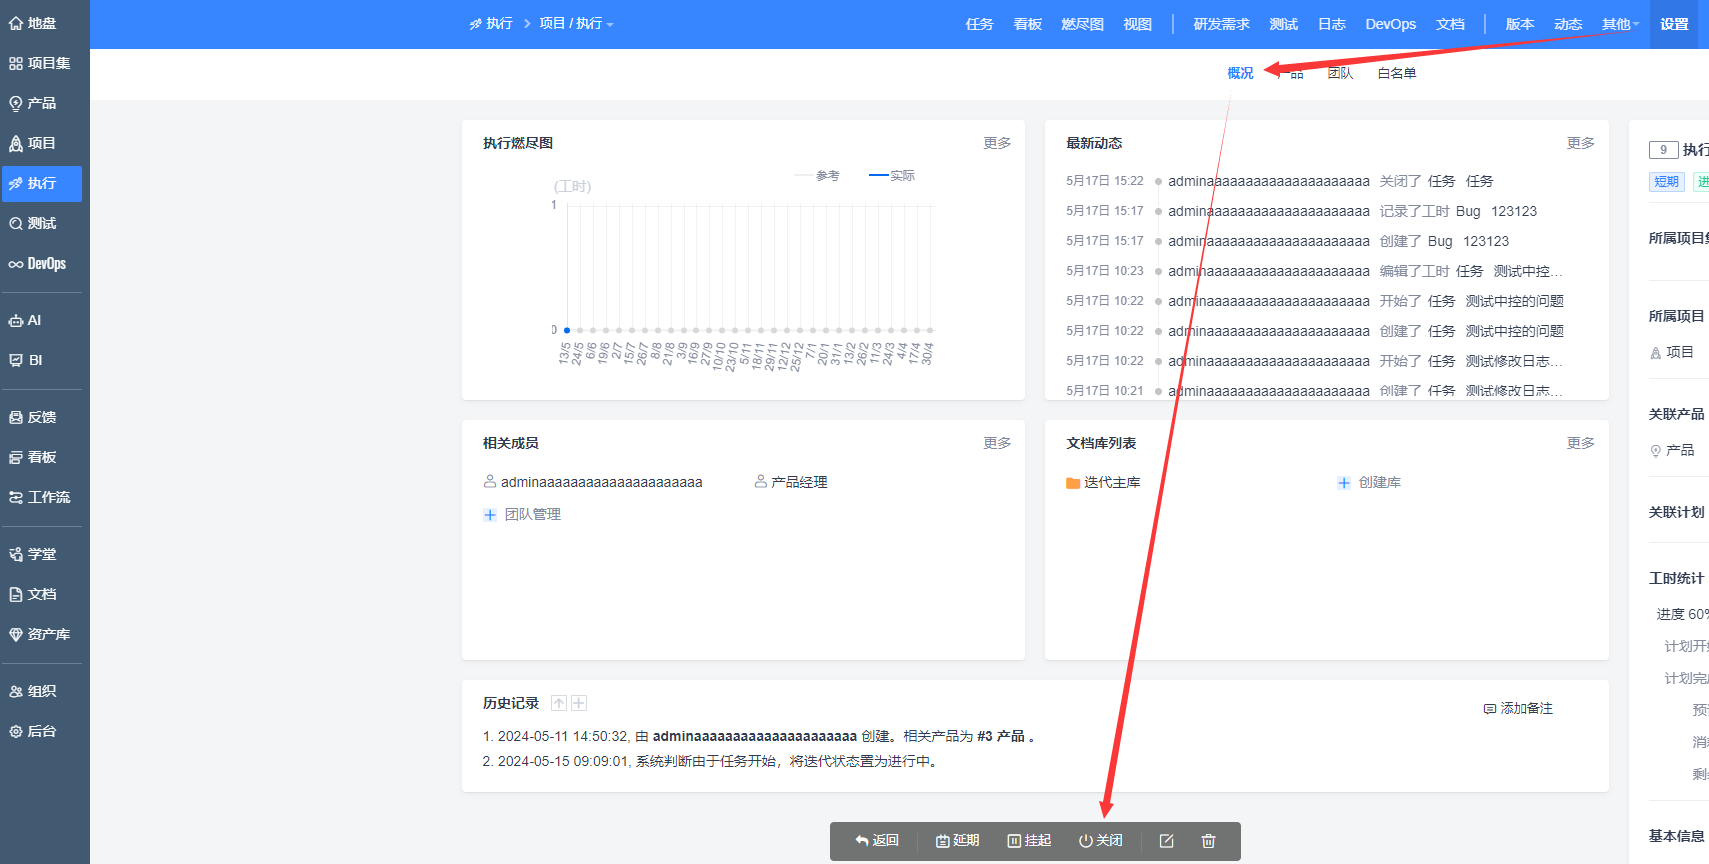Viewport: 1709px width, 864px height.
Task: Open the 版本 tab
Action: click(1519, 24)
